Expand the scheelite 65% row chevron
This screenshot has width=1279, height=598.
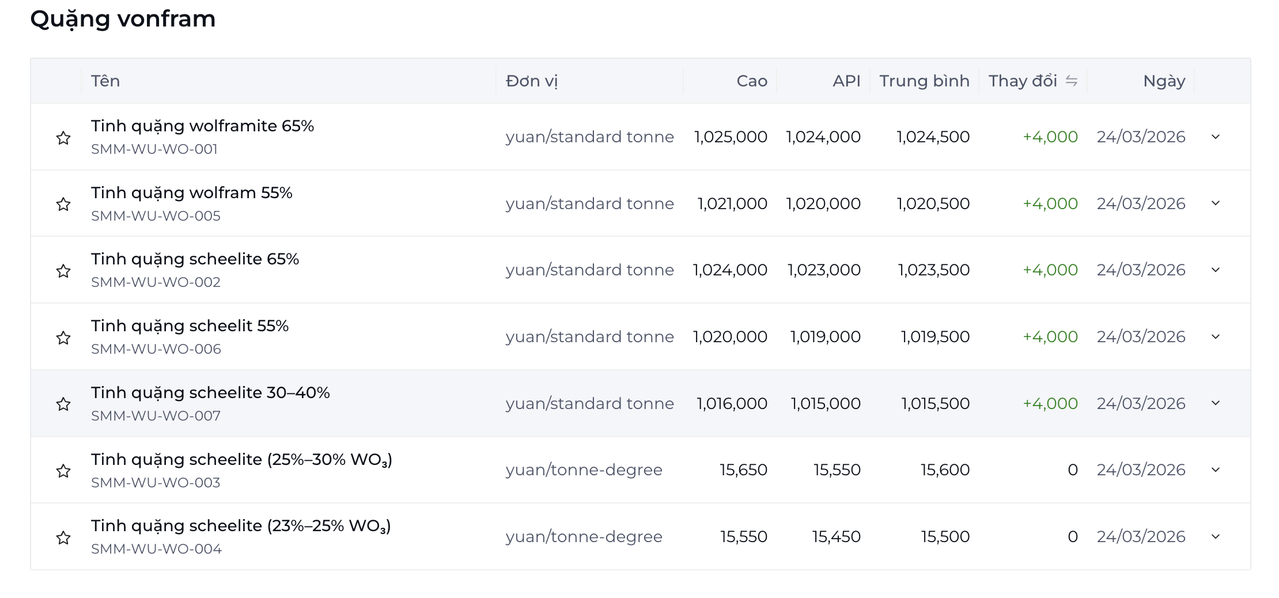point(1215,270)
